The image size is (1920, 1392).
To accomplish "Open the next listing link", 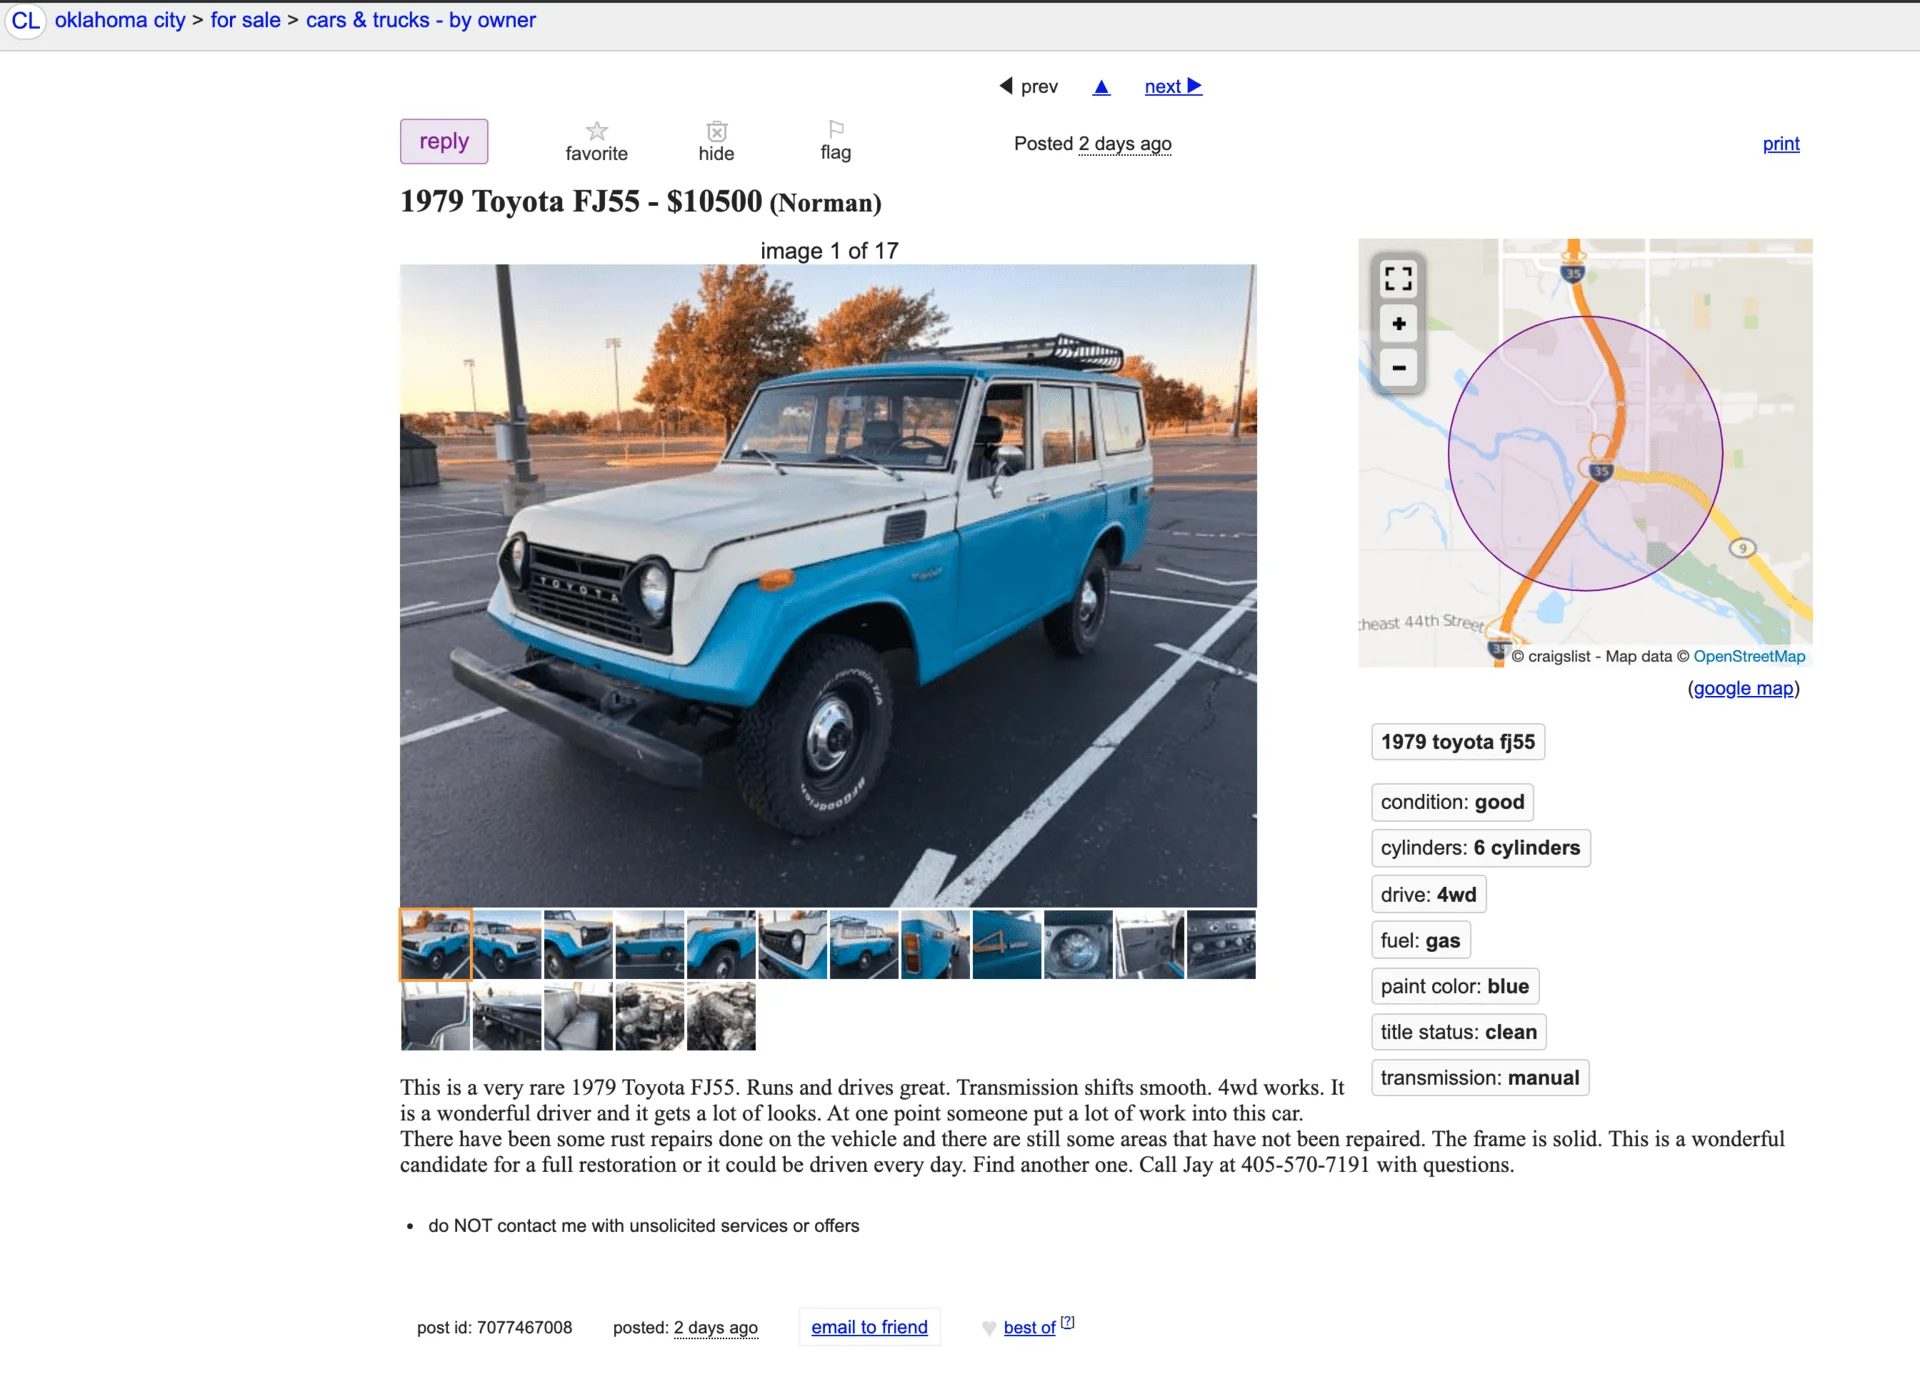I will pyautogui.click(x=1172, y=87).
